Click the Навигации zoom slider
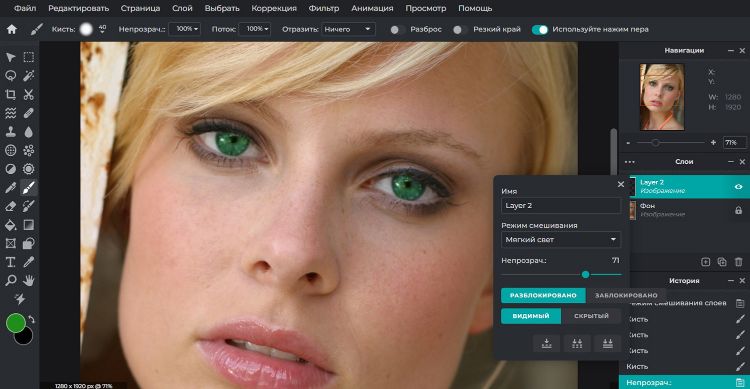This screenshot has height=389, width=750. (671, 143)
